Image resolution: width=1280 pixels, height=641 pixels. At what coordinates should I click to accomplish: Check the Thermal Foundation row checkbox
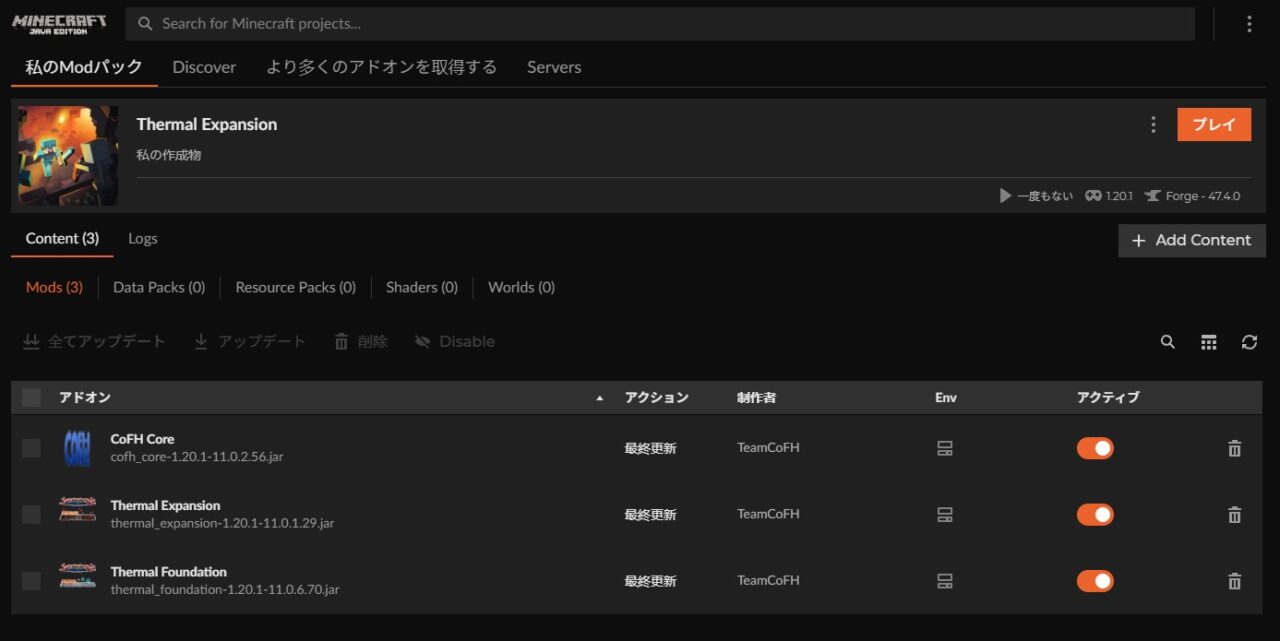(31, 581)
